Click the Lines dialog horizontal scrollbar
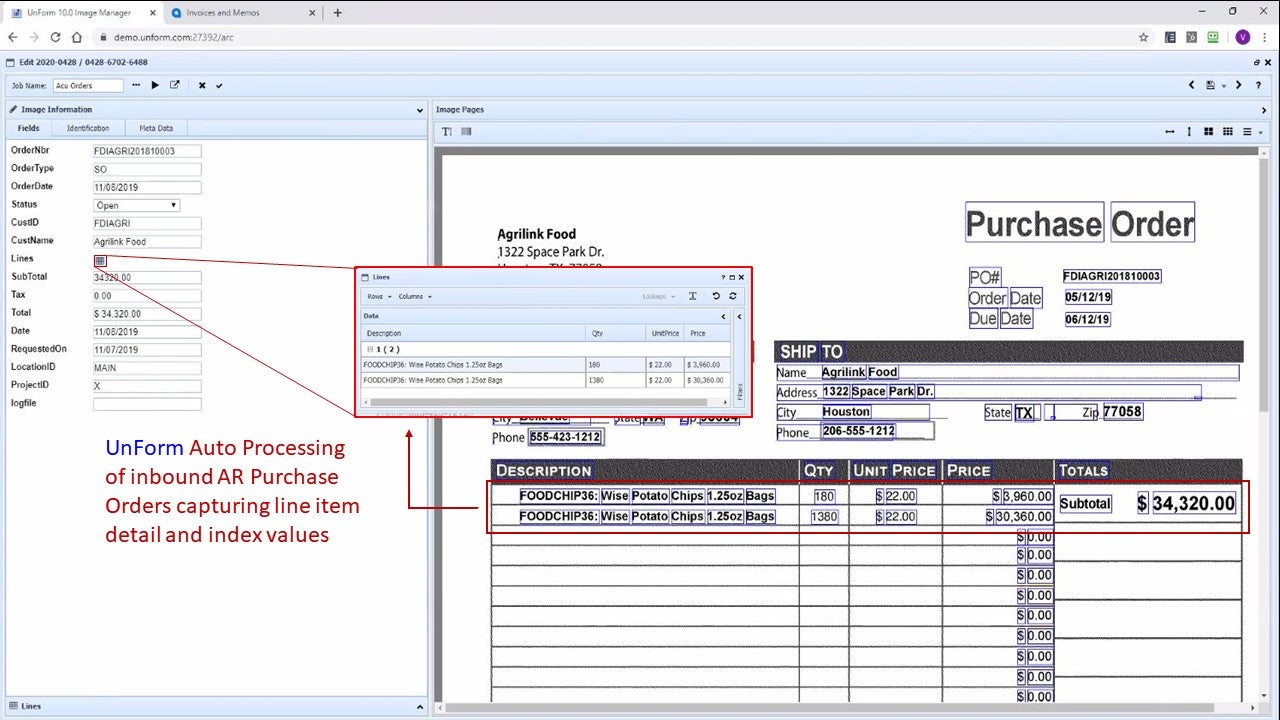The height and width of the screenshot is (720, 1280). (x=545, y=402)
